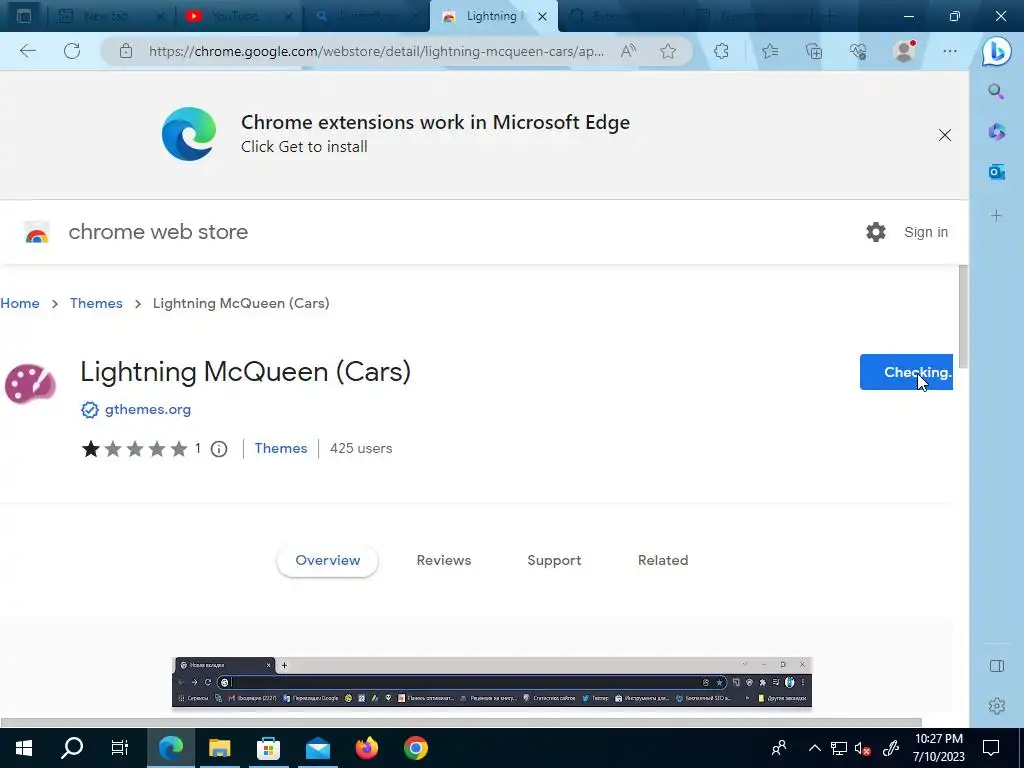Dismiss the Chrome extensions Edge banner
Image resolution: width=1024 pixels, height=768 pixels.
click(944, 135)
